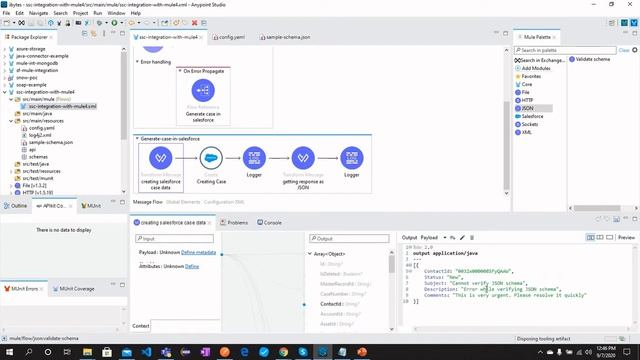Collapse the On Error Propagate scope
This screenshot has width=640, height=360.
point(180,71)
